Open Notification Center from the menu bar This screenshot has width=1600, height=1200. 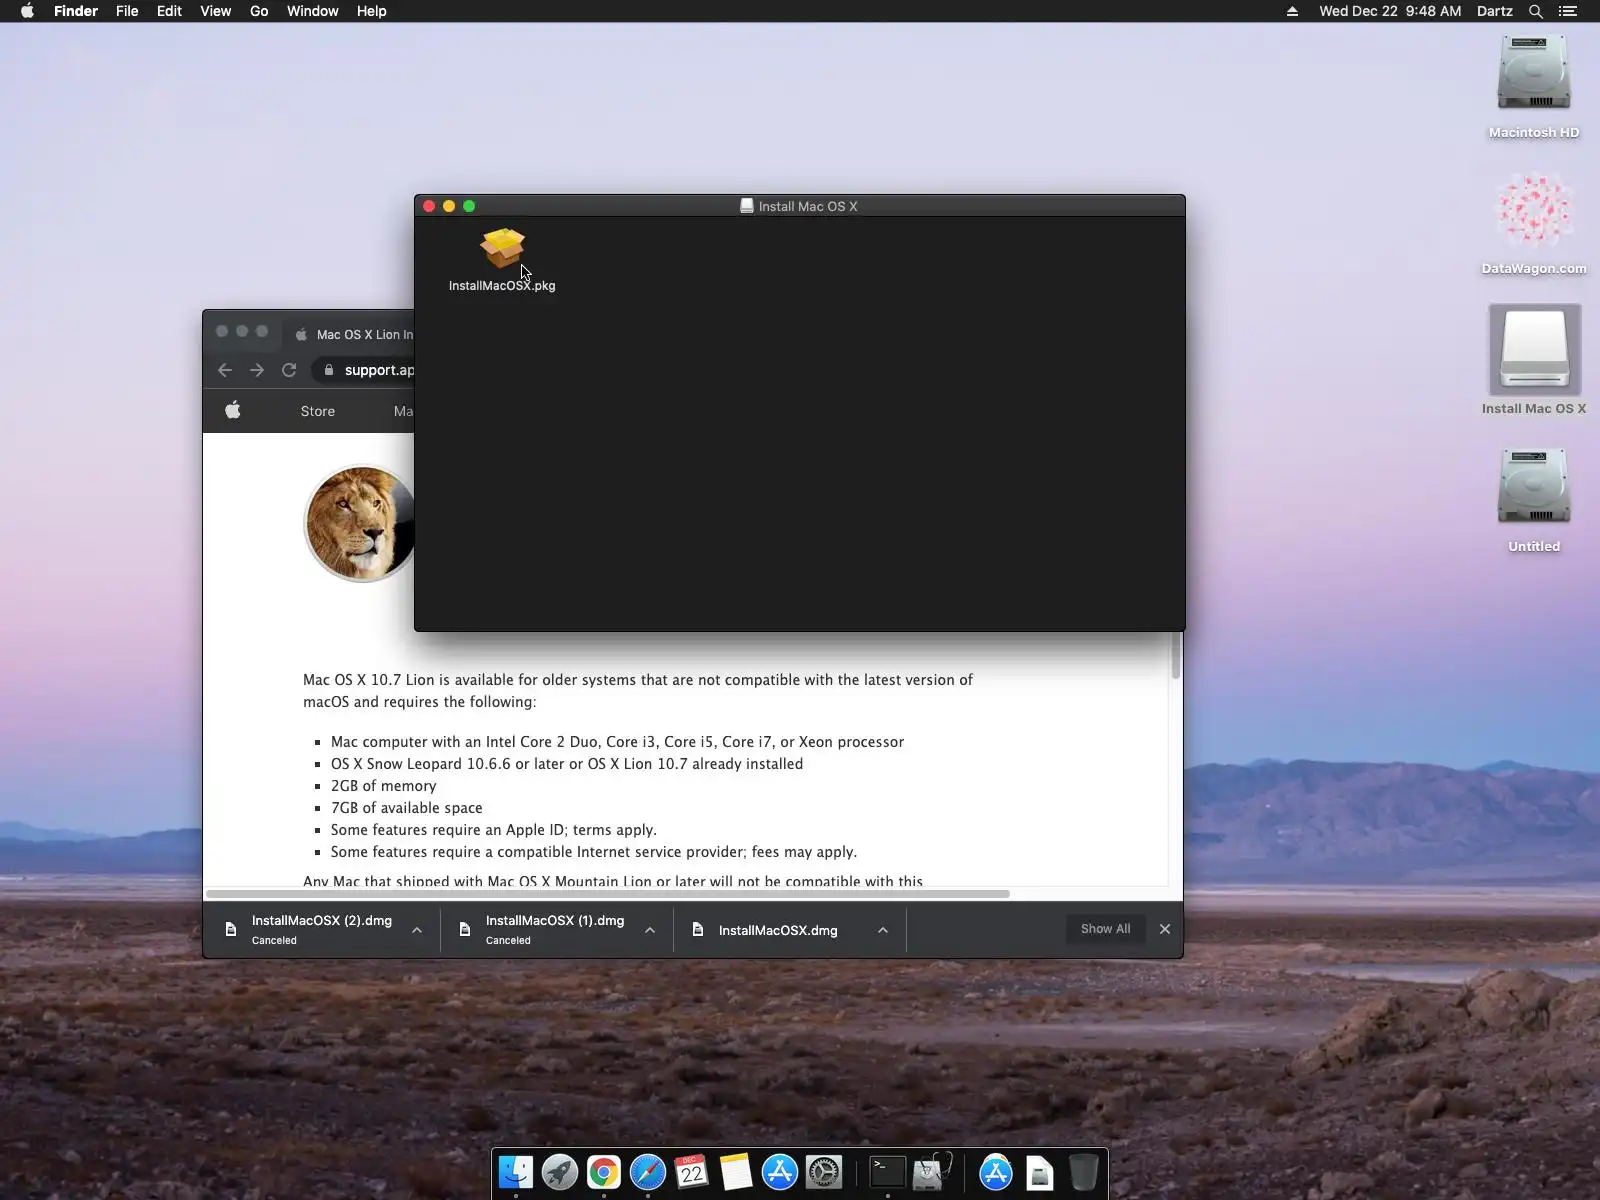[1567, 11]
